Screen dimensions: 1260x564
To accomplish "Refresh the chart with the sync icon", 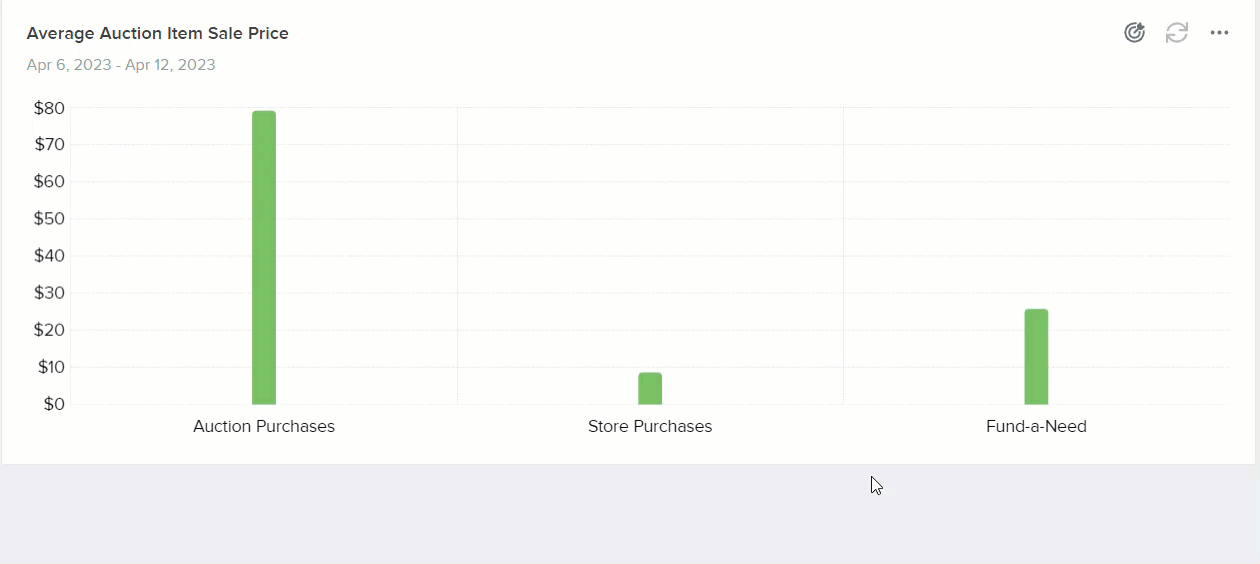I will pos(1177,33).
